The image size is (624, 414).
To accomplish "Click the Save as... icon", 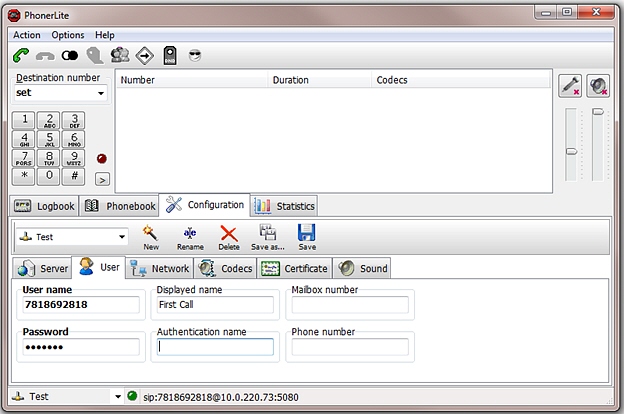I will pos(267,238).
